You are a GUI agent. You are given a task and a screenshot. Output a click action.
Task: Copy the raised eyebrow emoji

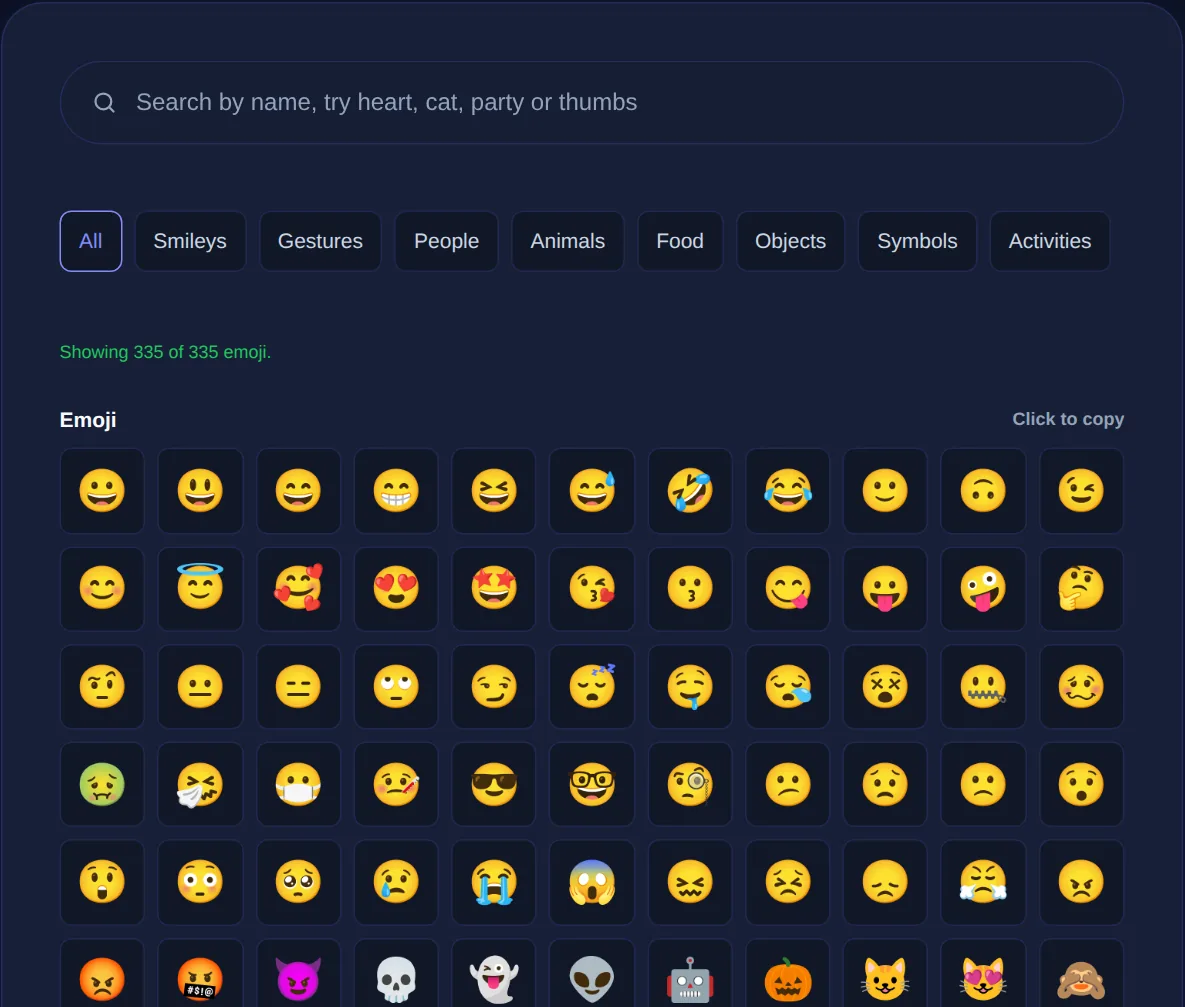pyautogui.click(x=102, y=686)
